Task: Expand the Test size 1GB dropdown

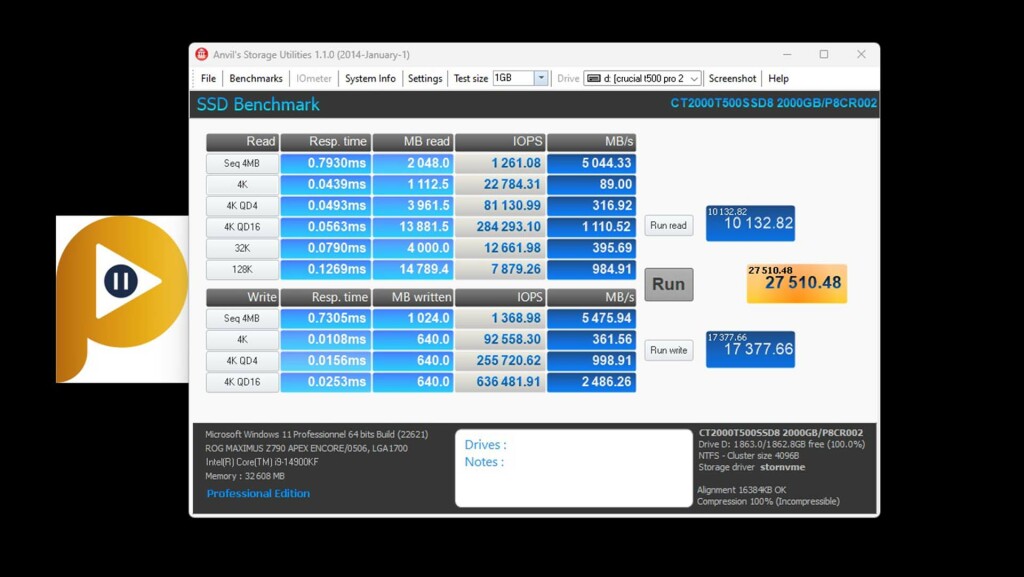Action: (541, 79)
